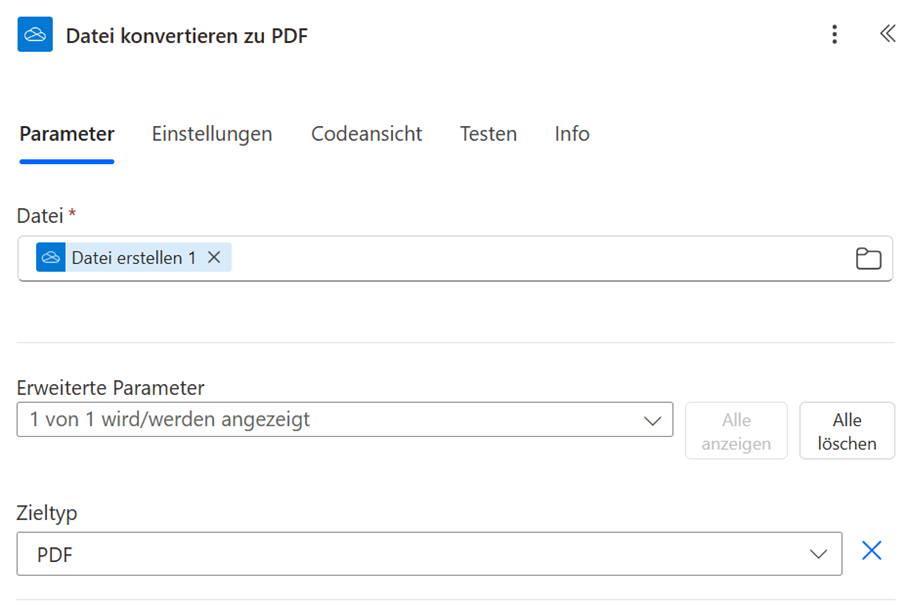Collapse the panel with the double chevron
The image size is (907, 607).
(887, 34)
